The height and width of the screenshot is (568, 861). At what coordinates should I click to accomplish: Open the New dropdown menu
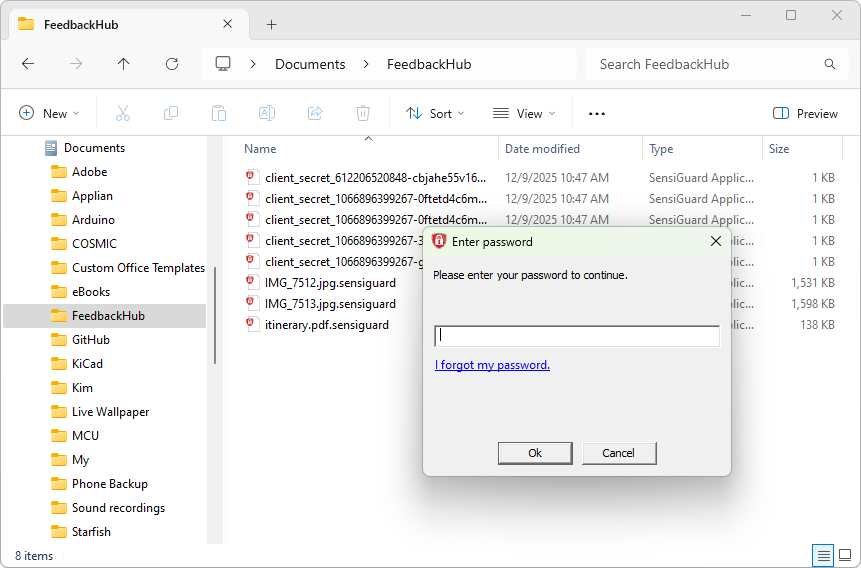click(49, 114)
